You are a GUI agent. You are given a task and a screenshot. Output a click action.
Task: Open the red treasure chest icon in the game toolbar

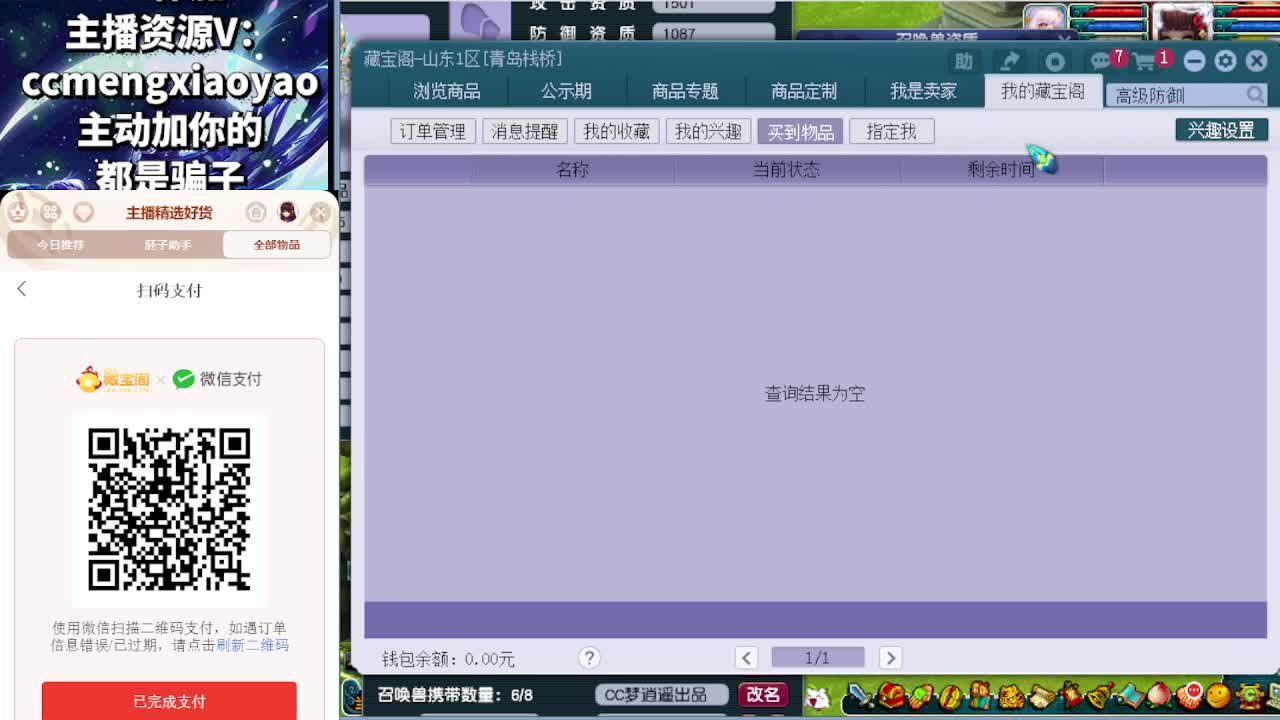pyautogui.click(x=891, y=695)
